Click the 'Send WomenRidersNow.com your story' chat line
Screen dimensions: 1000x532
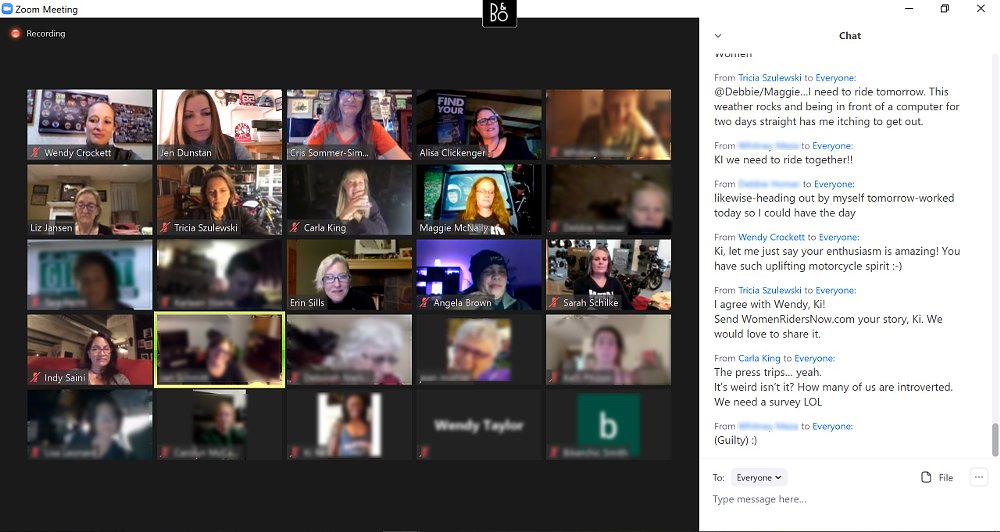pos(828,319)
